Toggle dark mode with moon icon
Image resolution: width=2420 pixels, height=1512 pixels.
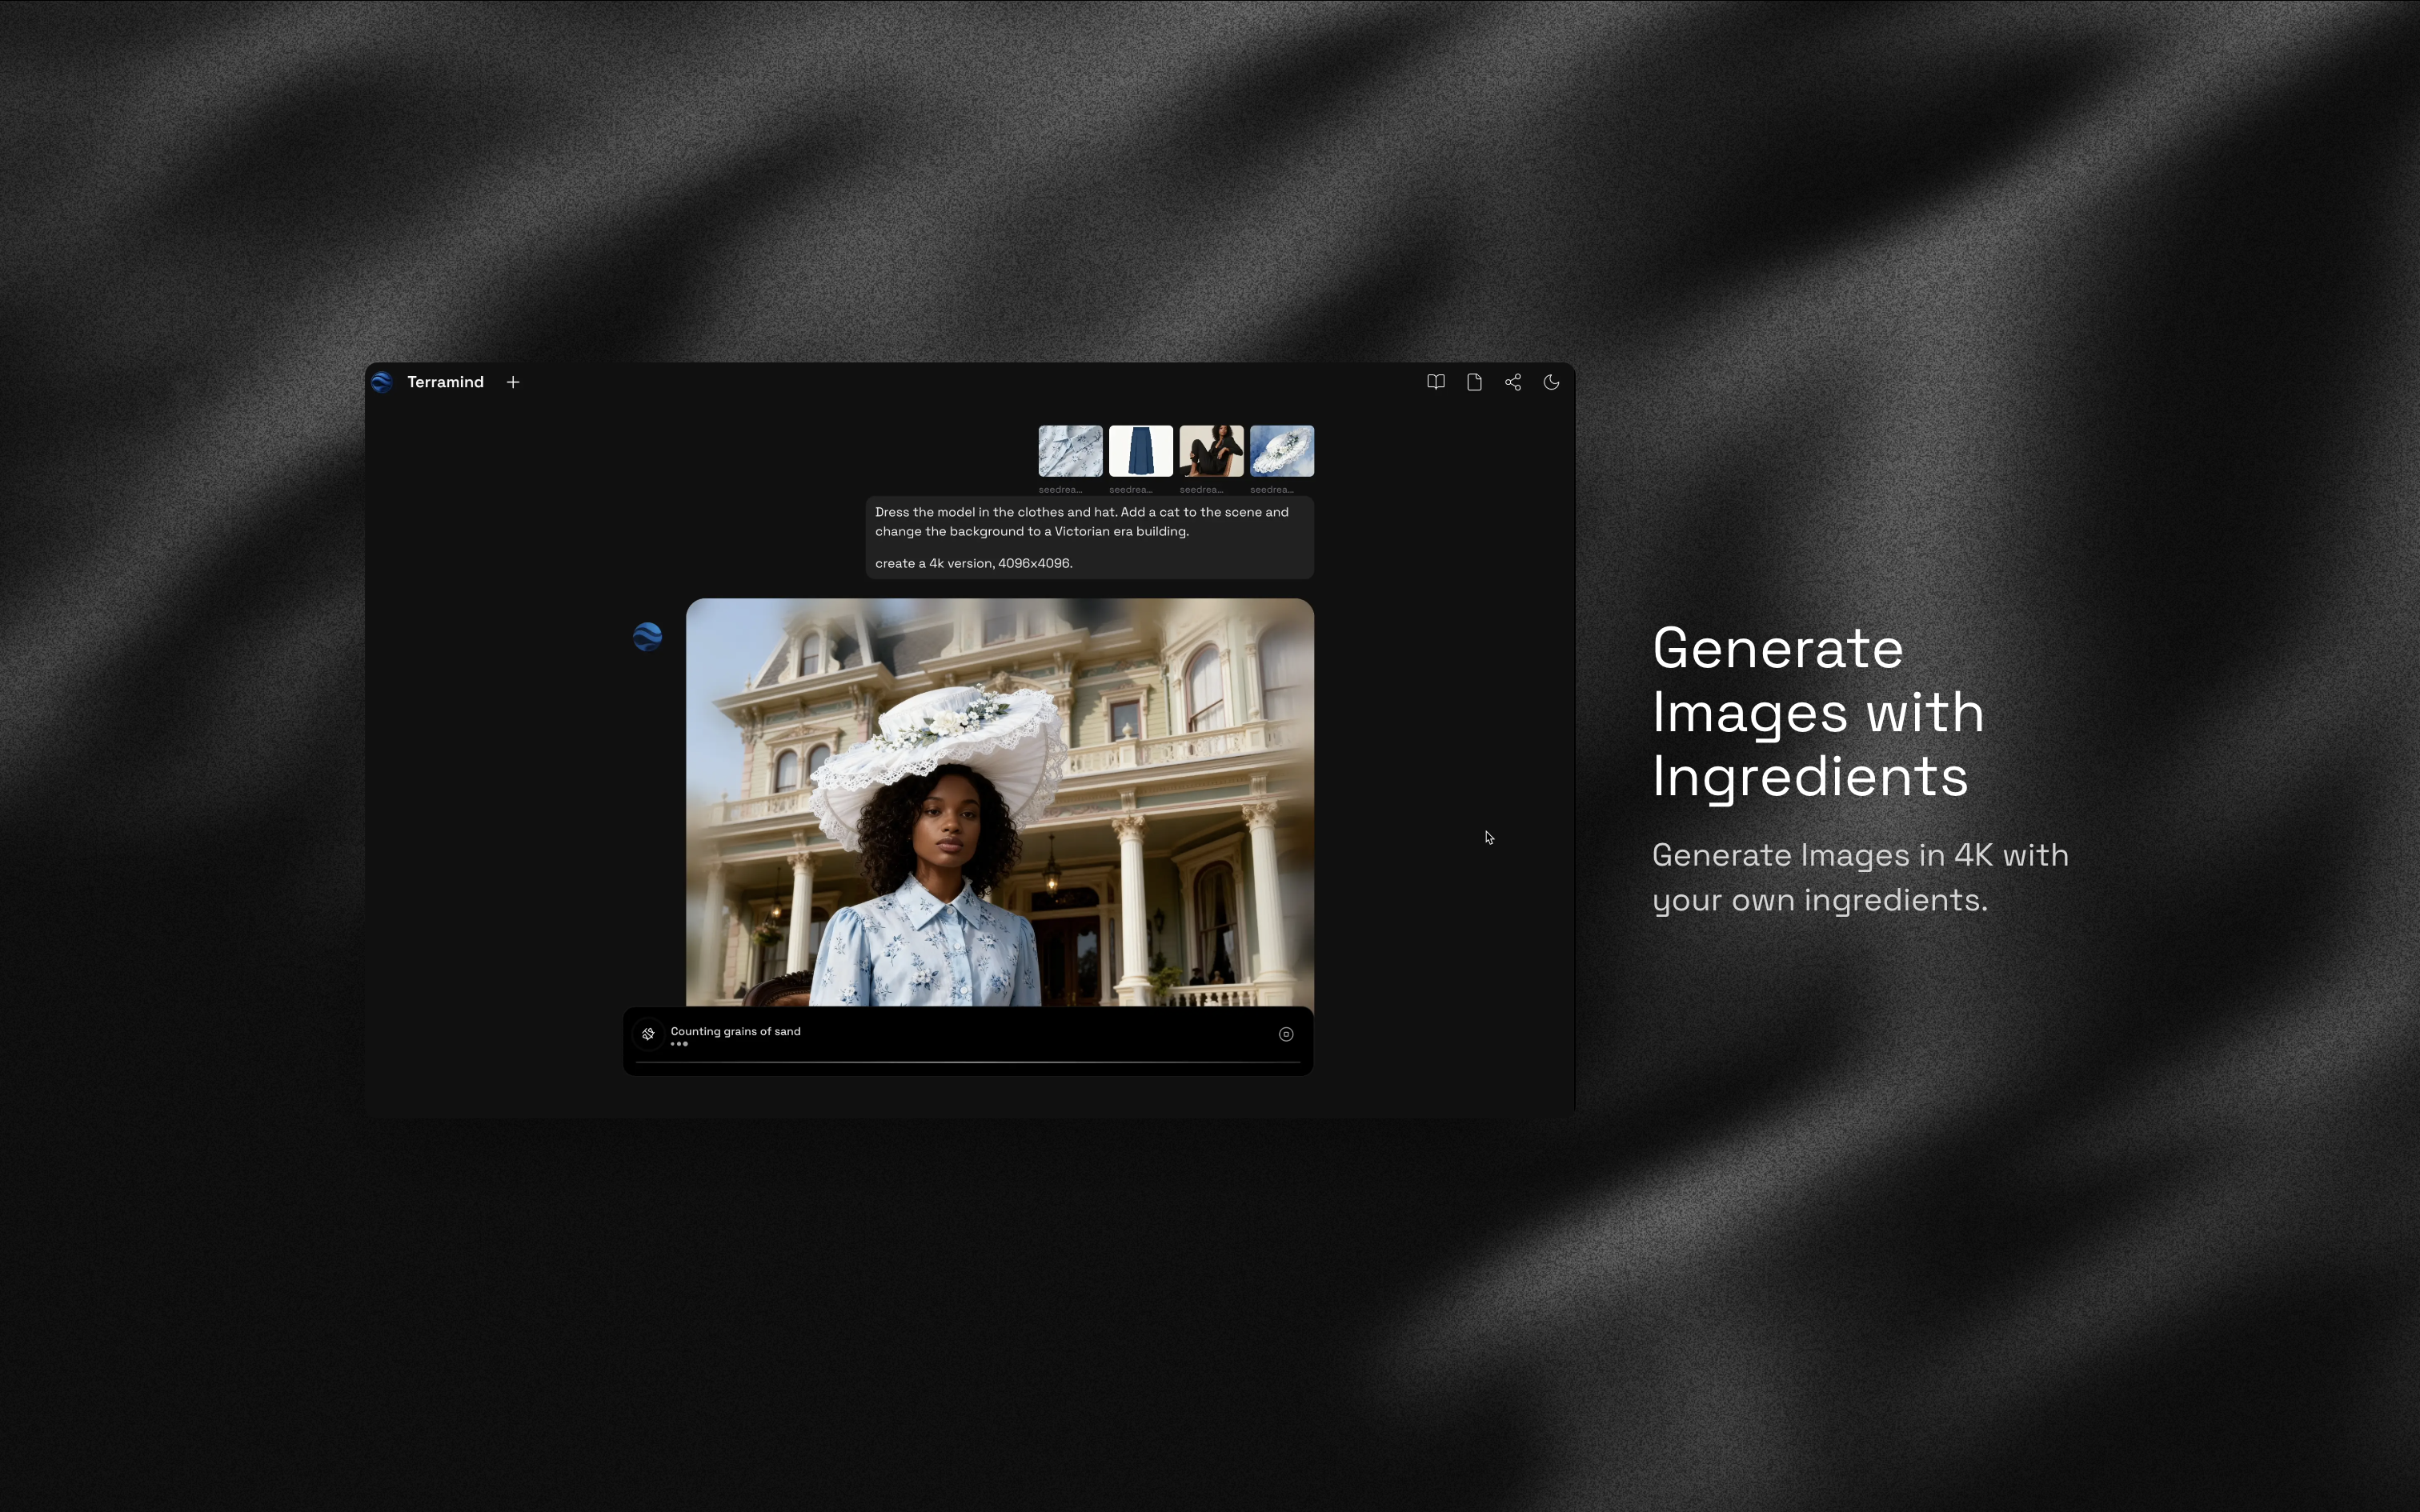pyautogui.click(x=1551, y=382)
